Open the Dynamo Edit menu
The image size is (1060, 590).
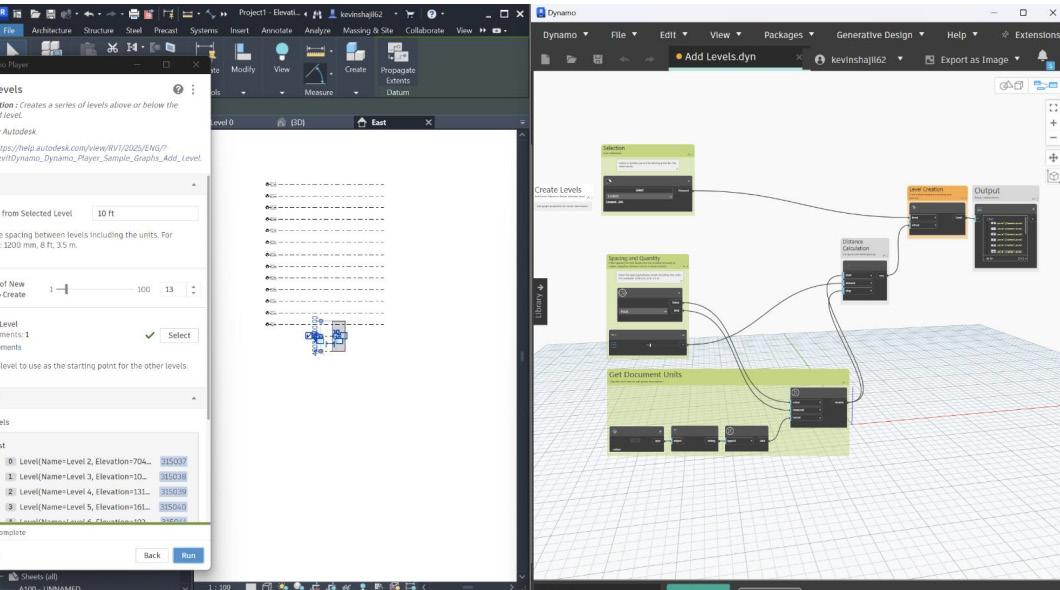point(673,34)
